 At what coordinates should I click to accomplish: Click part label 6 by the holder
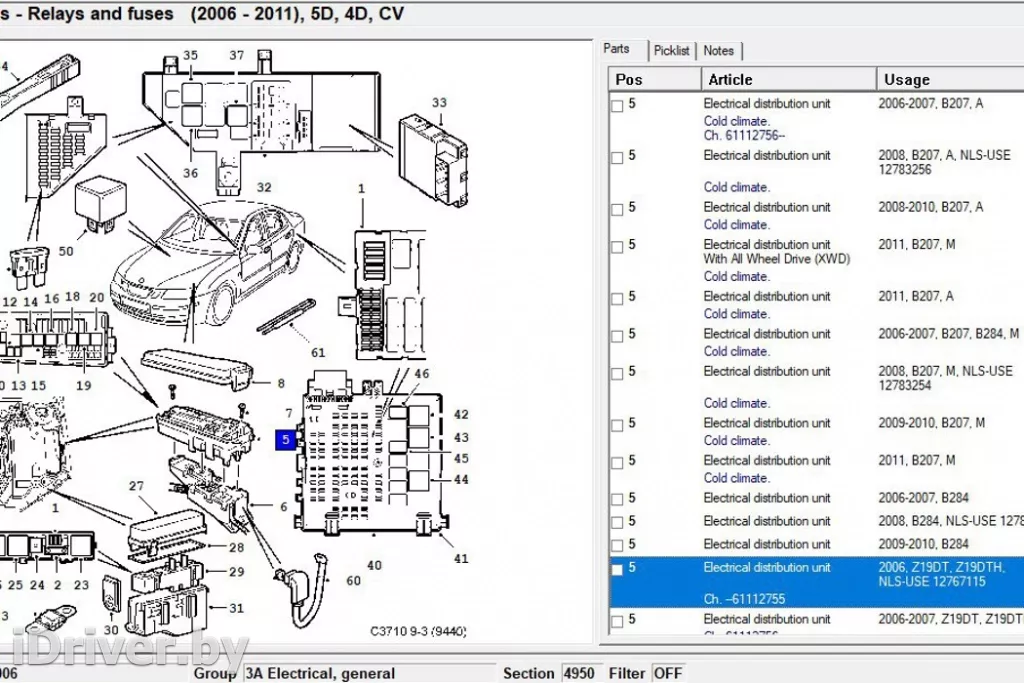pos(283,507)
